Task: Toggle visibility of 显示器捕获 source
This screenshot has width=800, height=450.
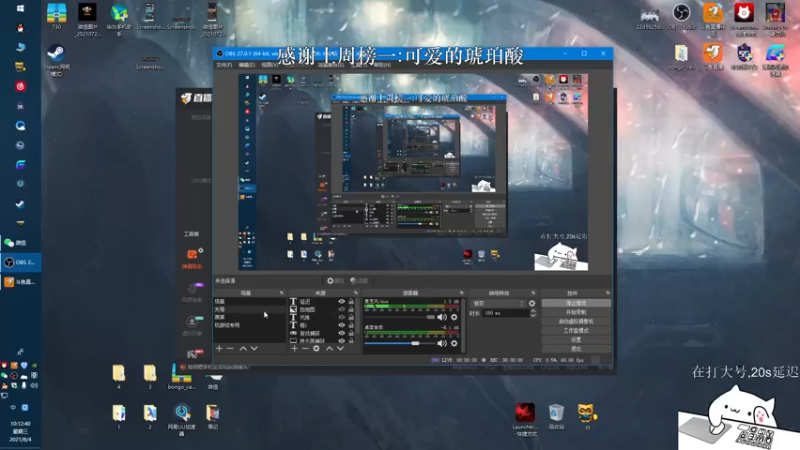Action: pyautogui.click(x=342, y=341)
